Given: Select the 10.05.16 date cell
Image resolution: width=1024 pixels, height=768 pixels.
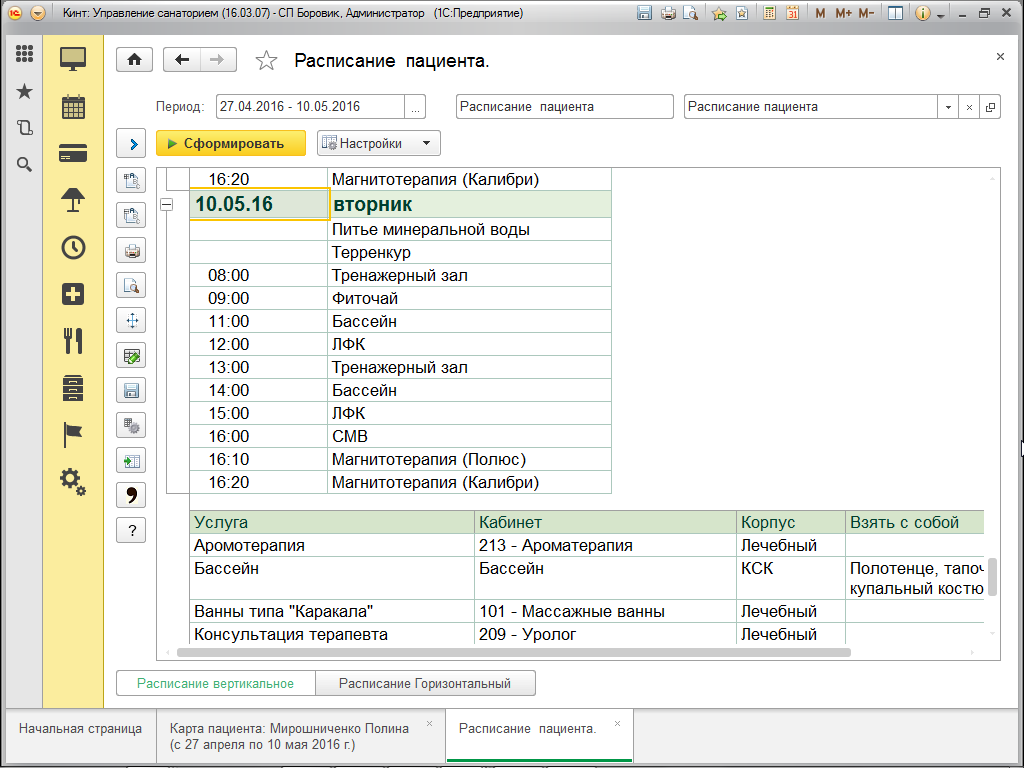Looking at the screenshot, I should 259,204.
